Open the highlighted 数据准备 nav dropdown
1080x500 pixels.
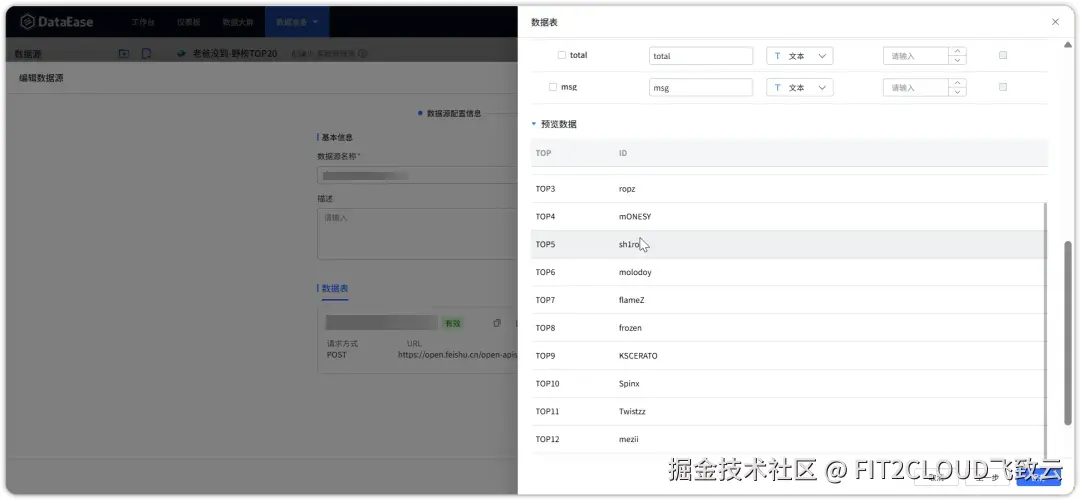point(297,22)
